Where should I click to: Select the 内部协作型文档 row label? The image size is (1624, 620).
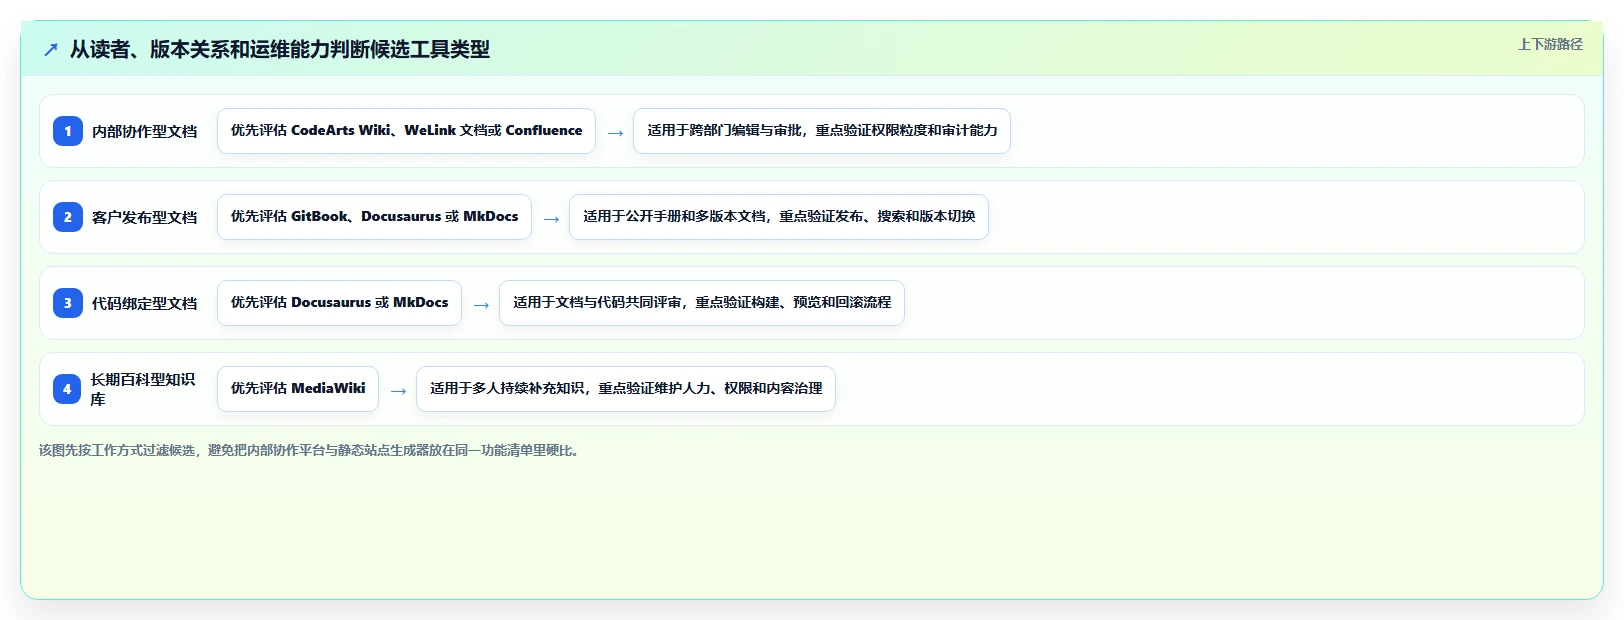[x=145, y=131]
